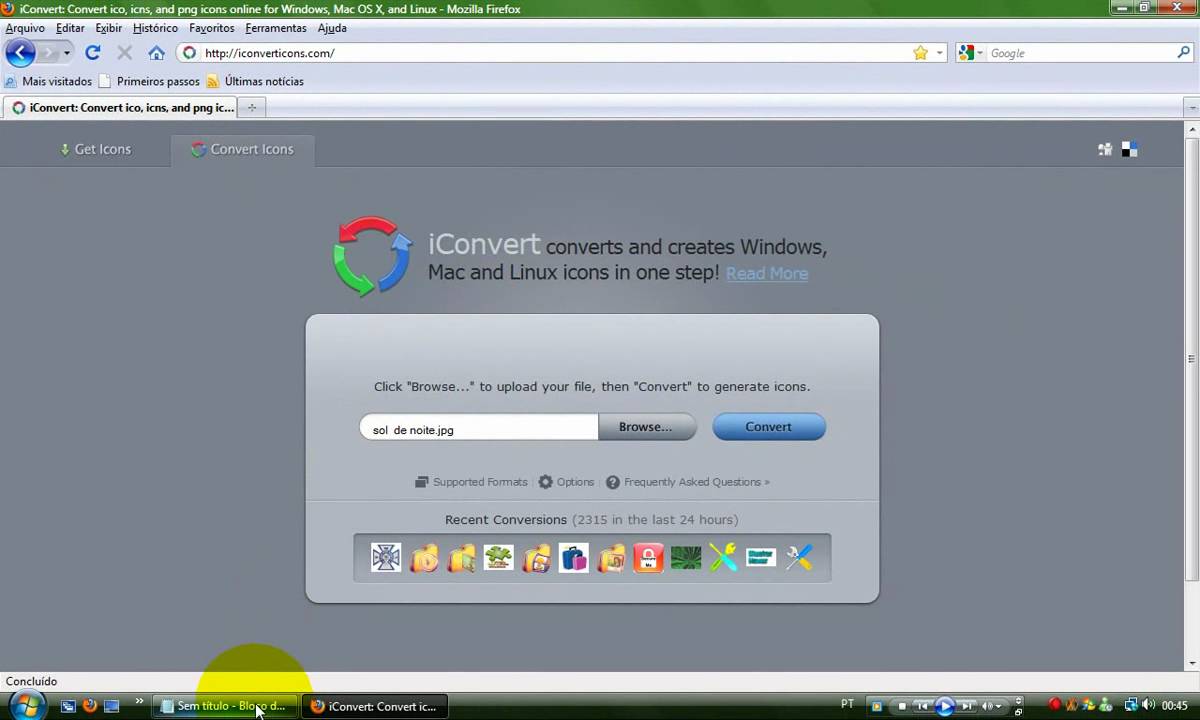Open the Home page icon
Image resolution: width=1200 pixels, height=720 pixels.
156,53
